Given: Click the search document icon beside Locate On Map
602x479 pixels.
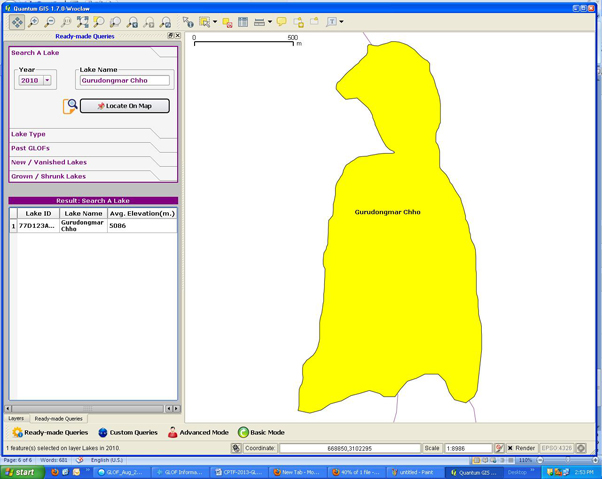Looking at the screenshot, I should [70, 106].
